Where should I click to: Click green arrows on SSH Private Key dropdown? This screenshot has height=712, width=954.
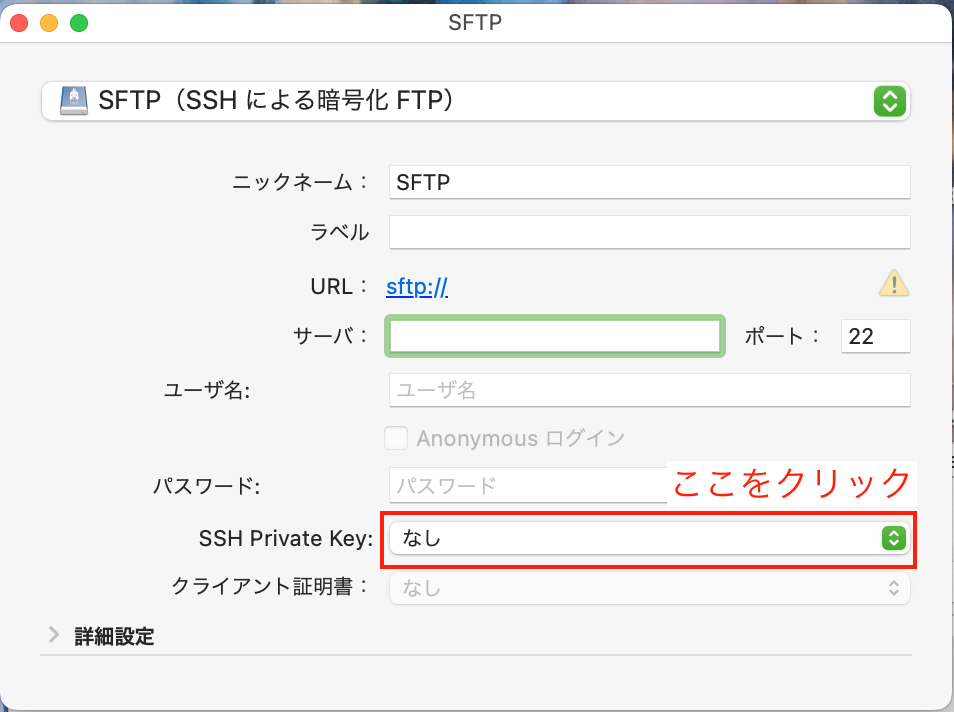[x=894, y=538]
